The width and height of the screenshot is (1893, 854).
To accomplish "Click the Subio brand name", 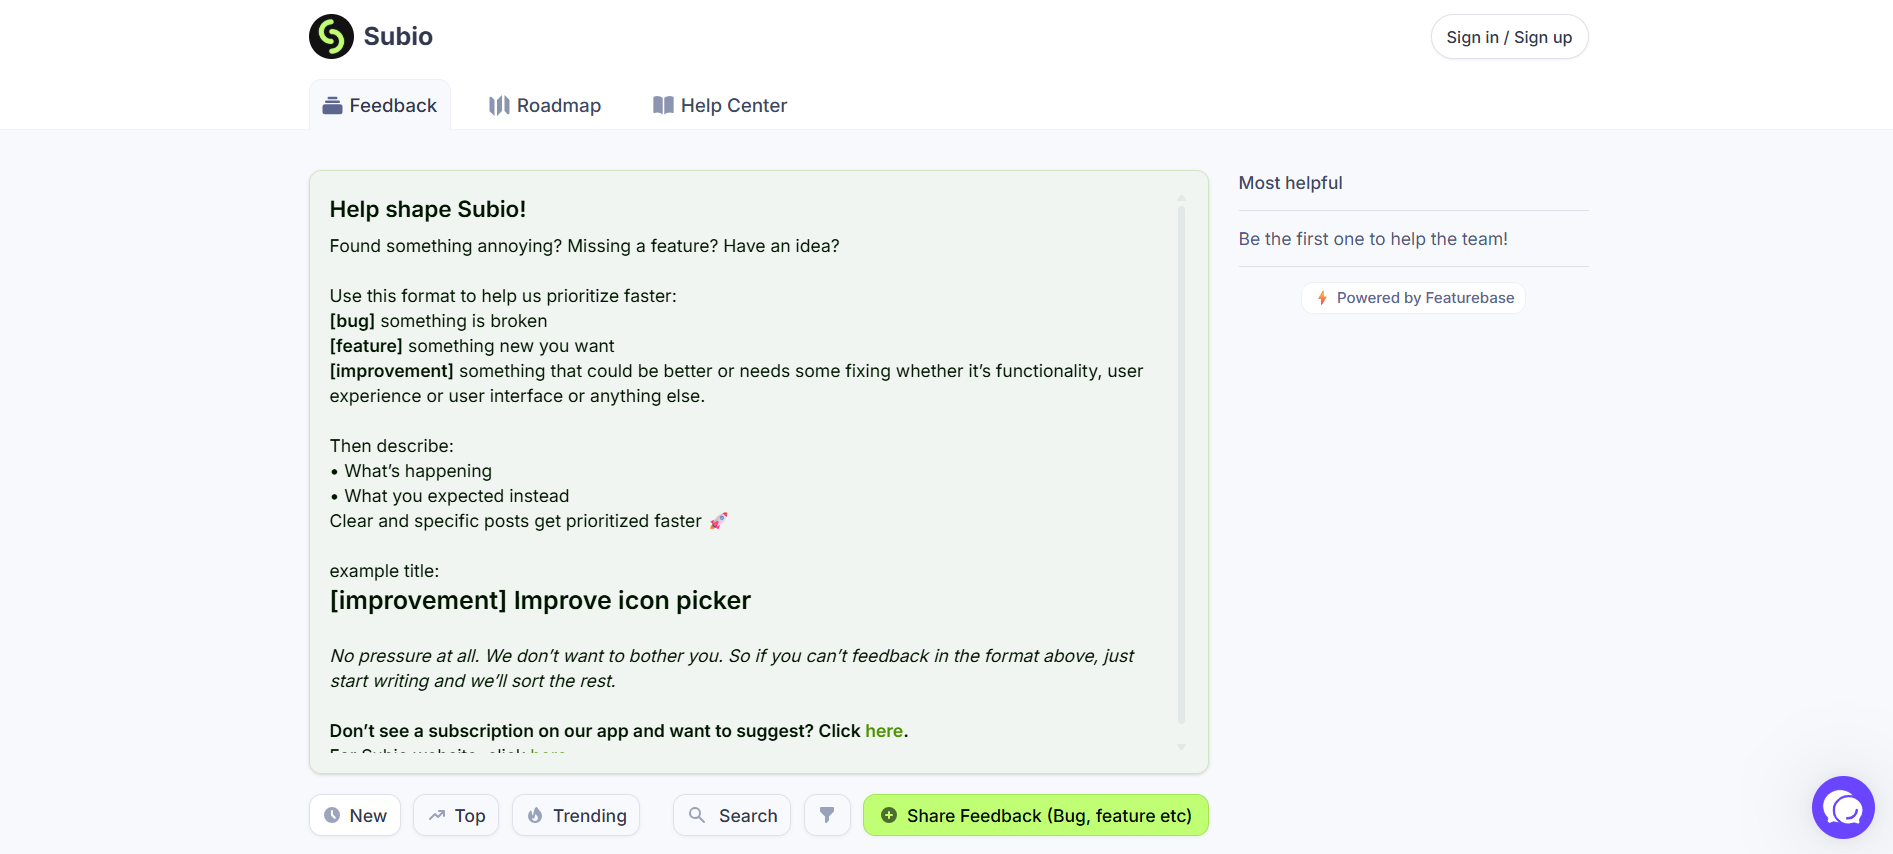I will (x=398, y=37).
